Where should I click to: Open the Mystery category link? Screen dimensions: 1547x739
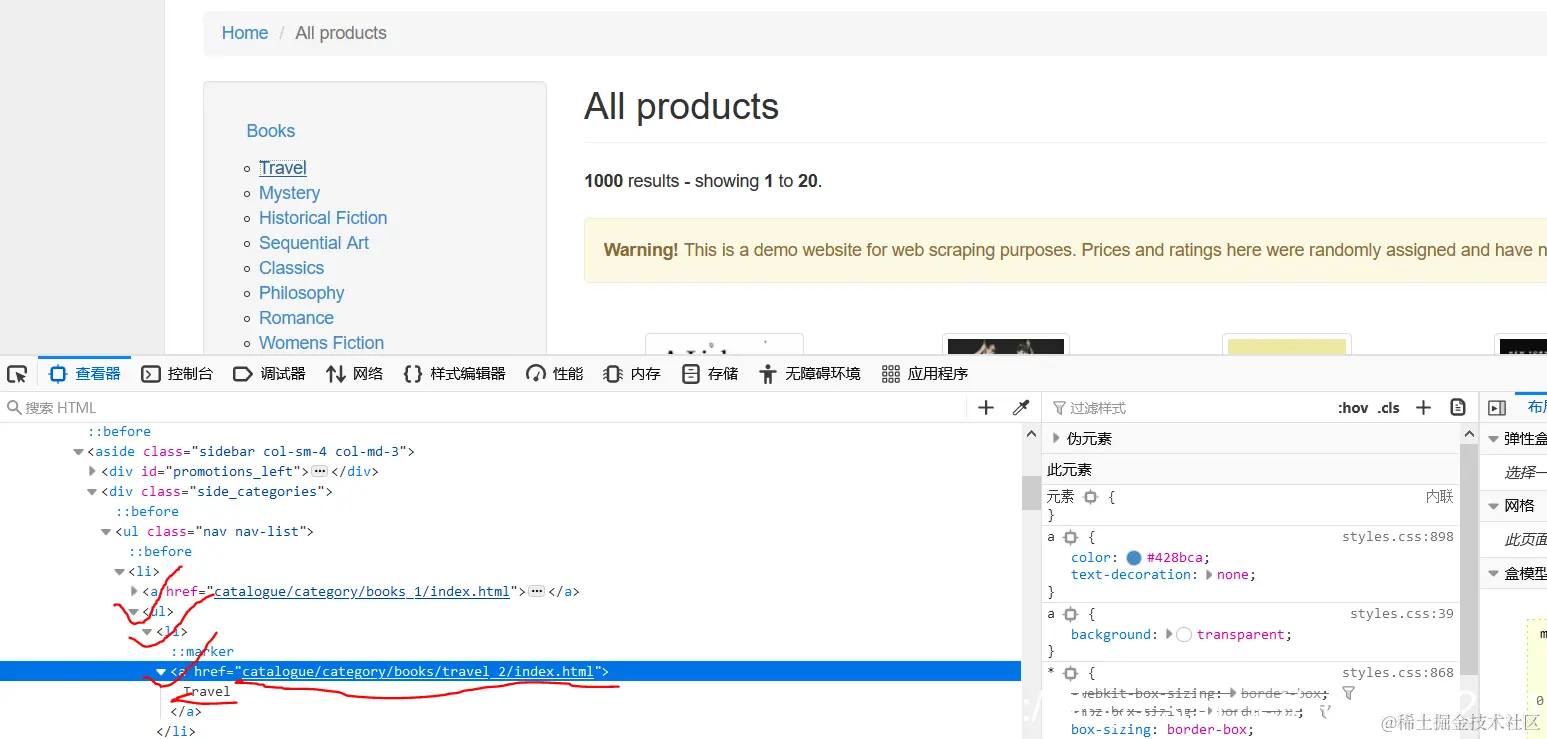pyautogui.click(x=290, y=193)
